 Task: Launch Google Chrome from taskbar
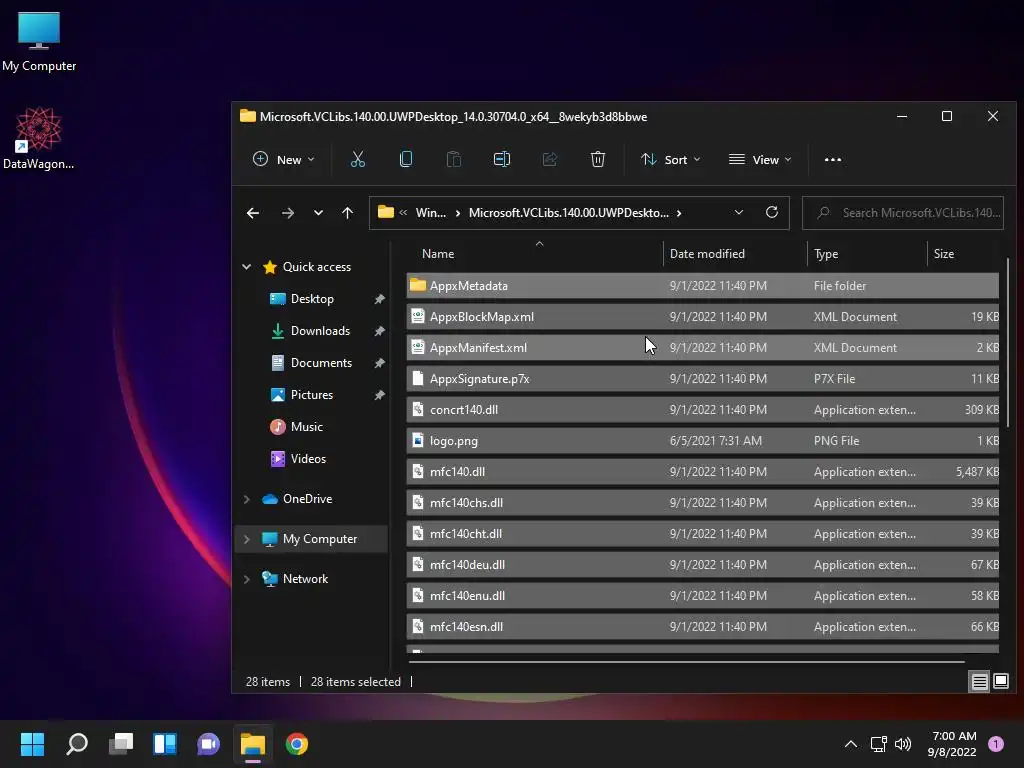[296, 744]
